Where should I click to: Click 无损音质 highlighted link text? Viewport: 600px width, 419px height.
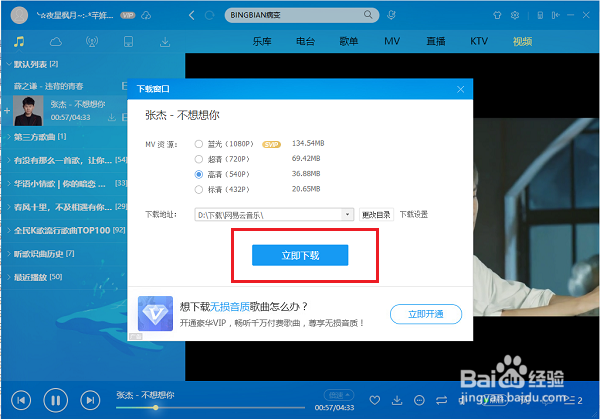pyautogui.click(x=230, y=307)
